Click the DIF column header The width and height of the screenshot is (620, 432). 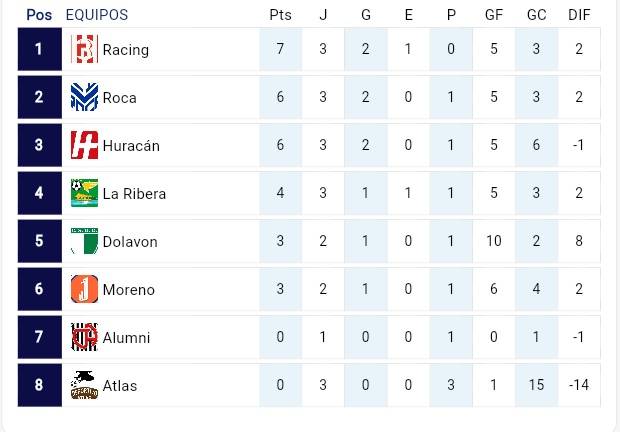(579, 15)
